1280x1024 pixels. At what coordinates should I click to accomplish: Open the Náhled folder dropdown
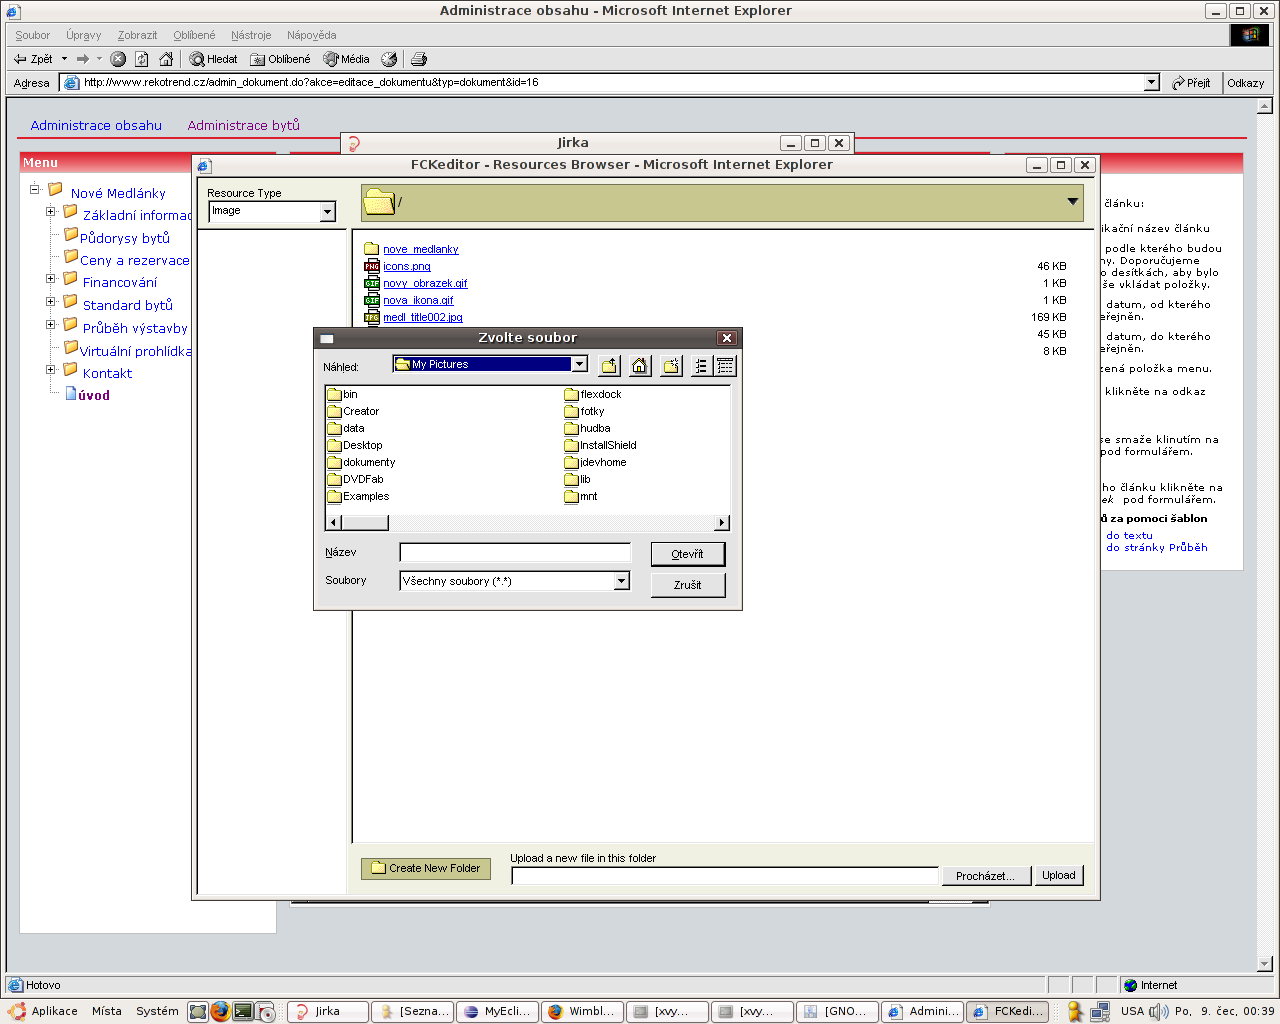[x=579, y=364]
